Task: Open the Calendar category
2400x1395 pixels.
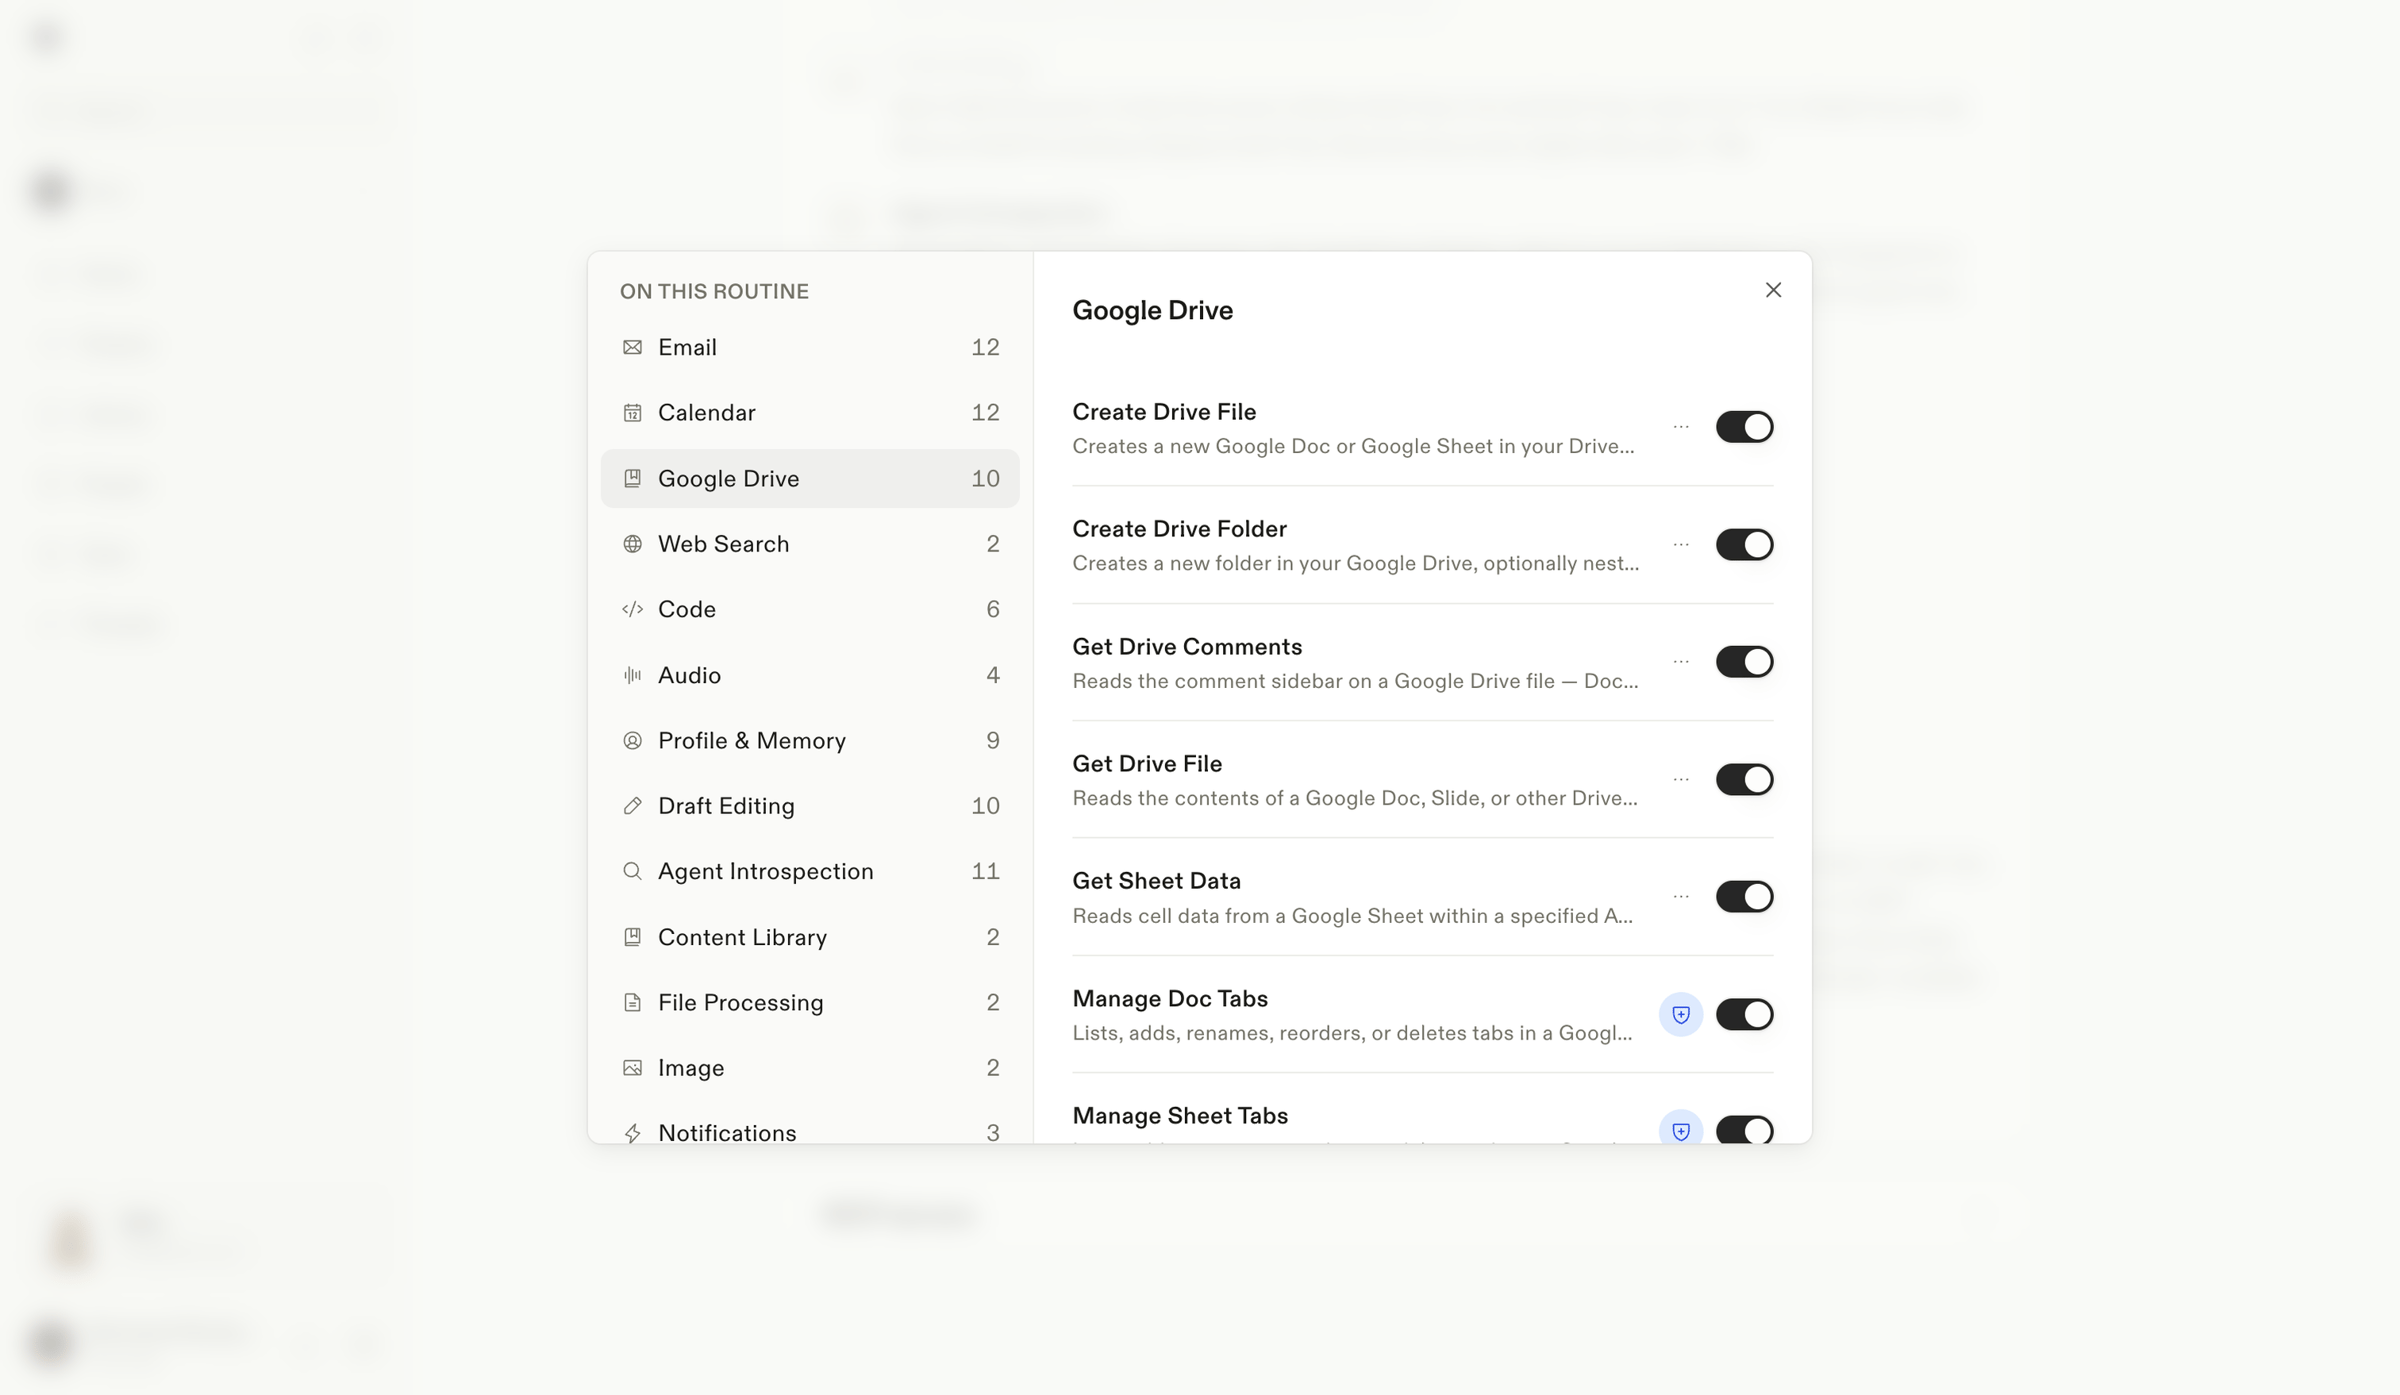Action: (x=810, y=413)
